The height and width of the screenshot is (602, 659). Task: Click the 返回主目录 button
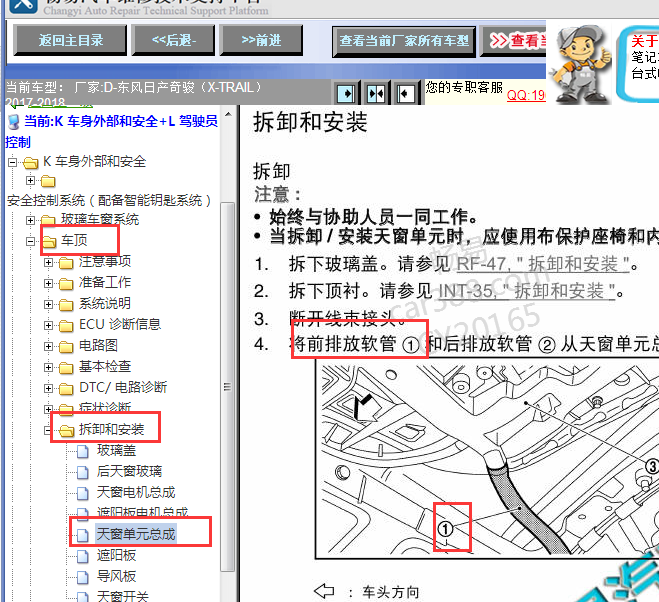pyautogui.click(x=70, y=40)
